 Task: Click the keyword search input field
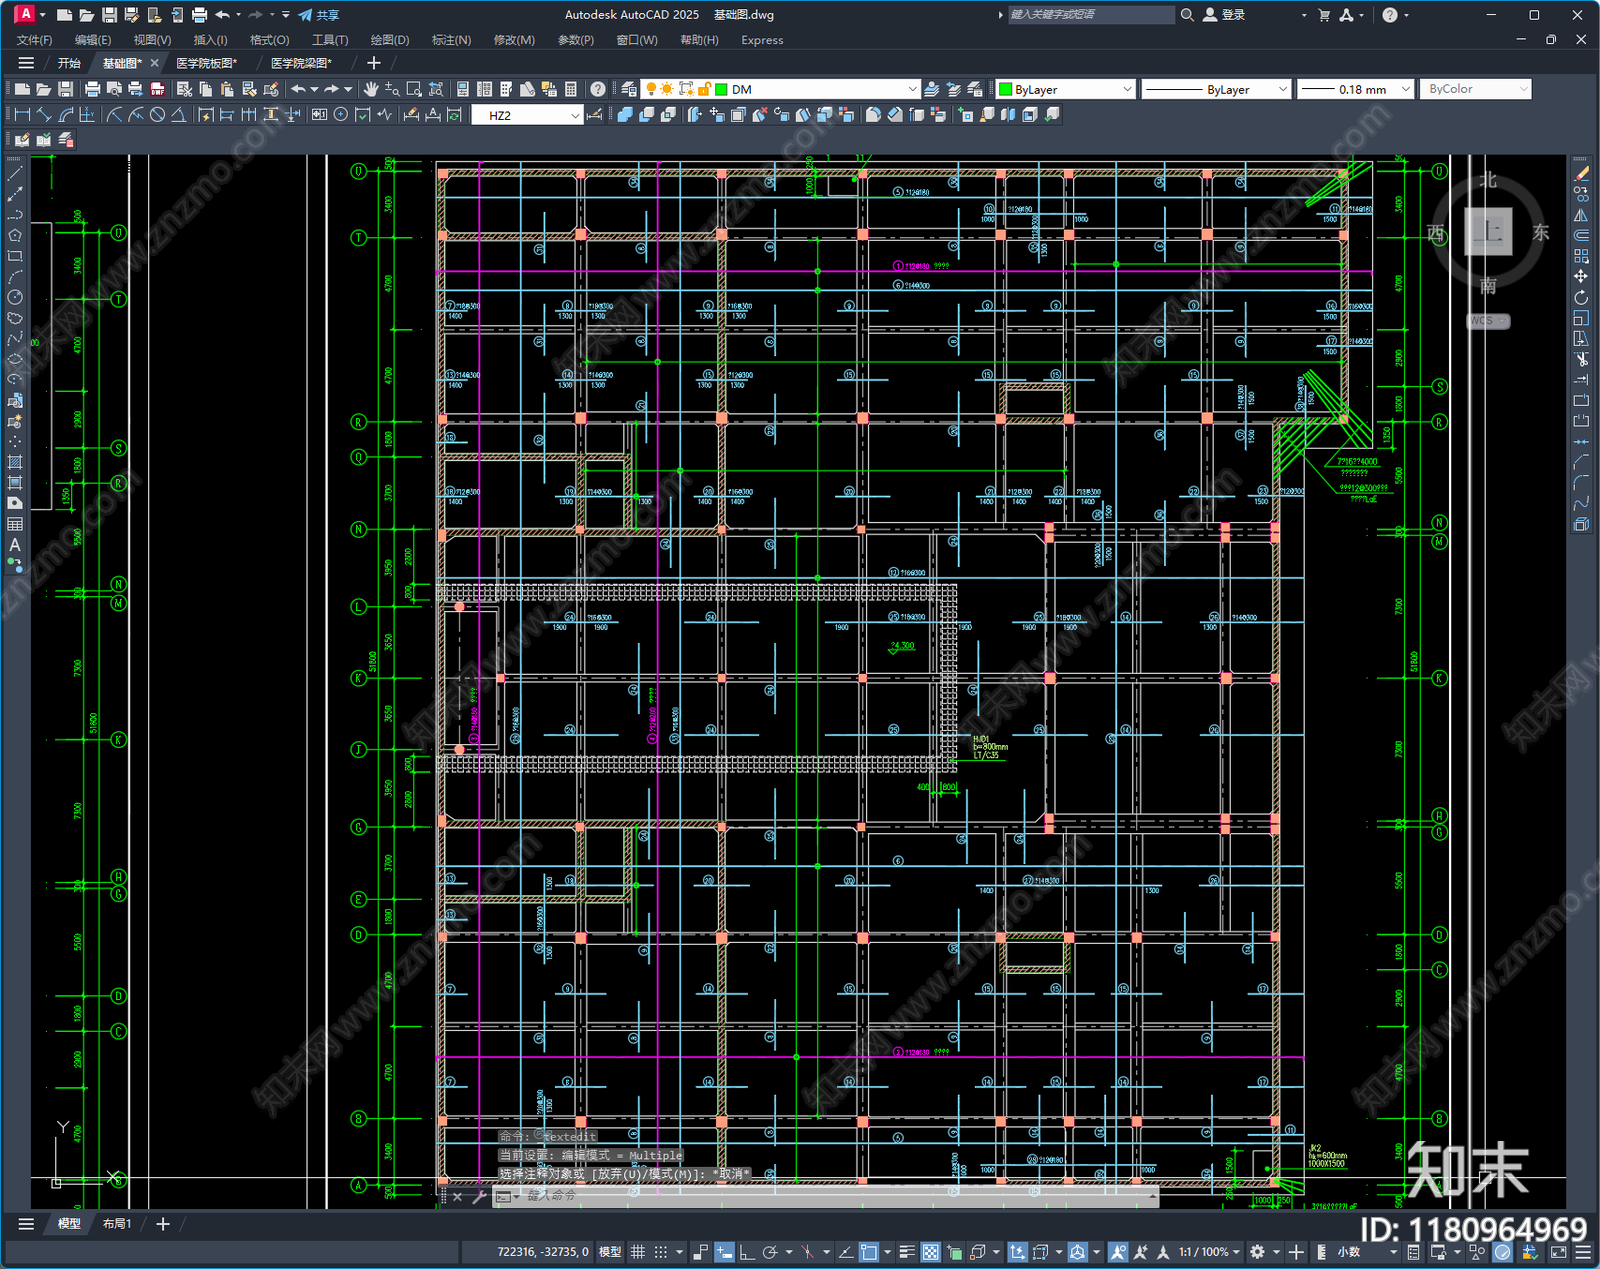(1091, 15)
